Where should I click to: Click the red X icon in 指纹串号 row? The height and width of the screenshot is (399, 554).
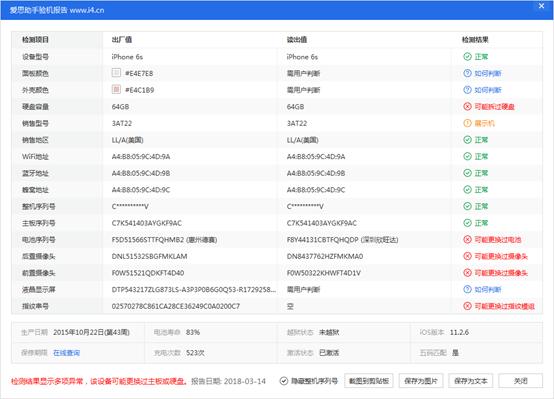(x=467, y=306)
